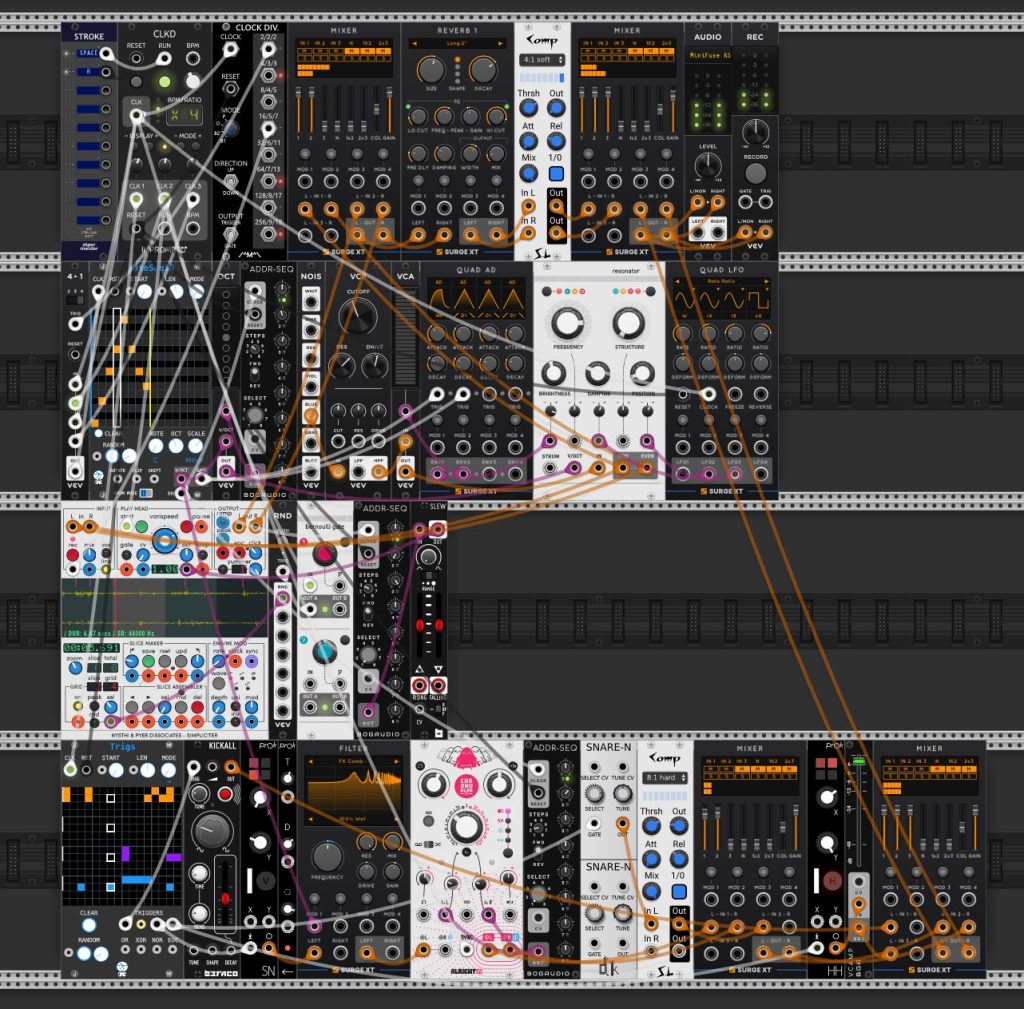This screenshot has height=1009, width=1024.
Task: Click the KICKALL TUNE knob
Action: coord(199,794)
